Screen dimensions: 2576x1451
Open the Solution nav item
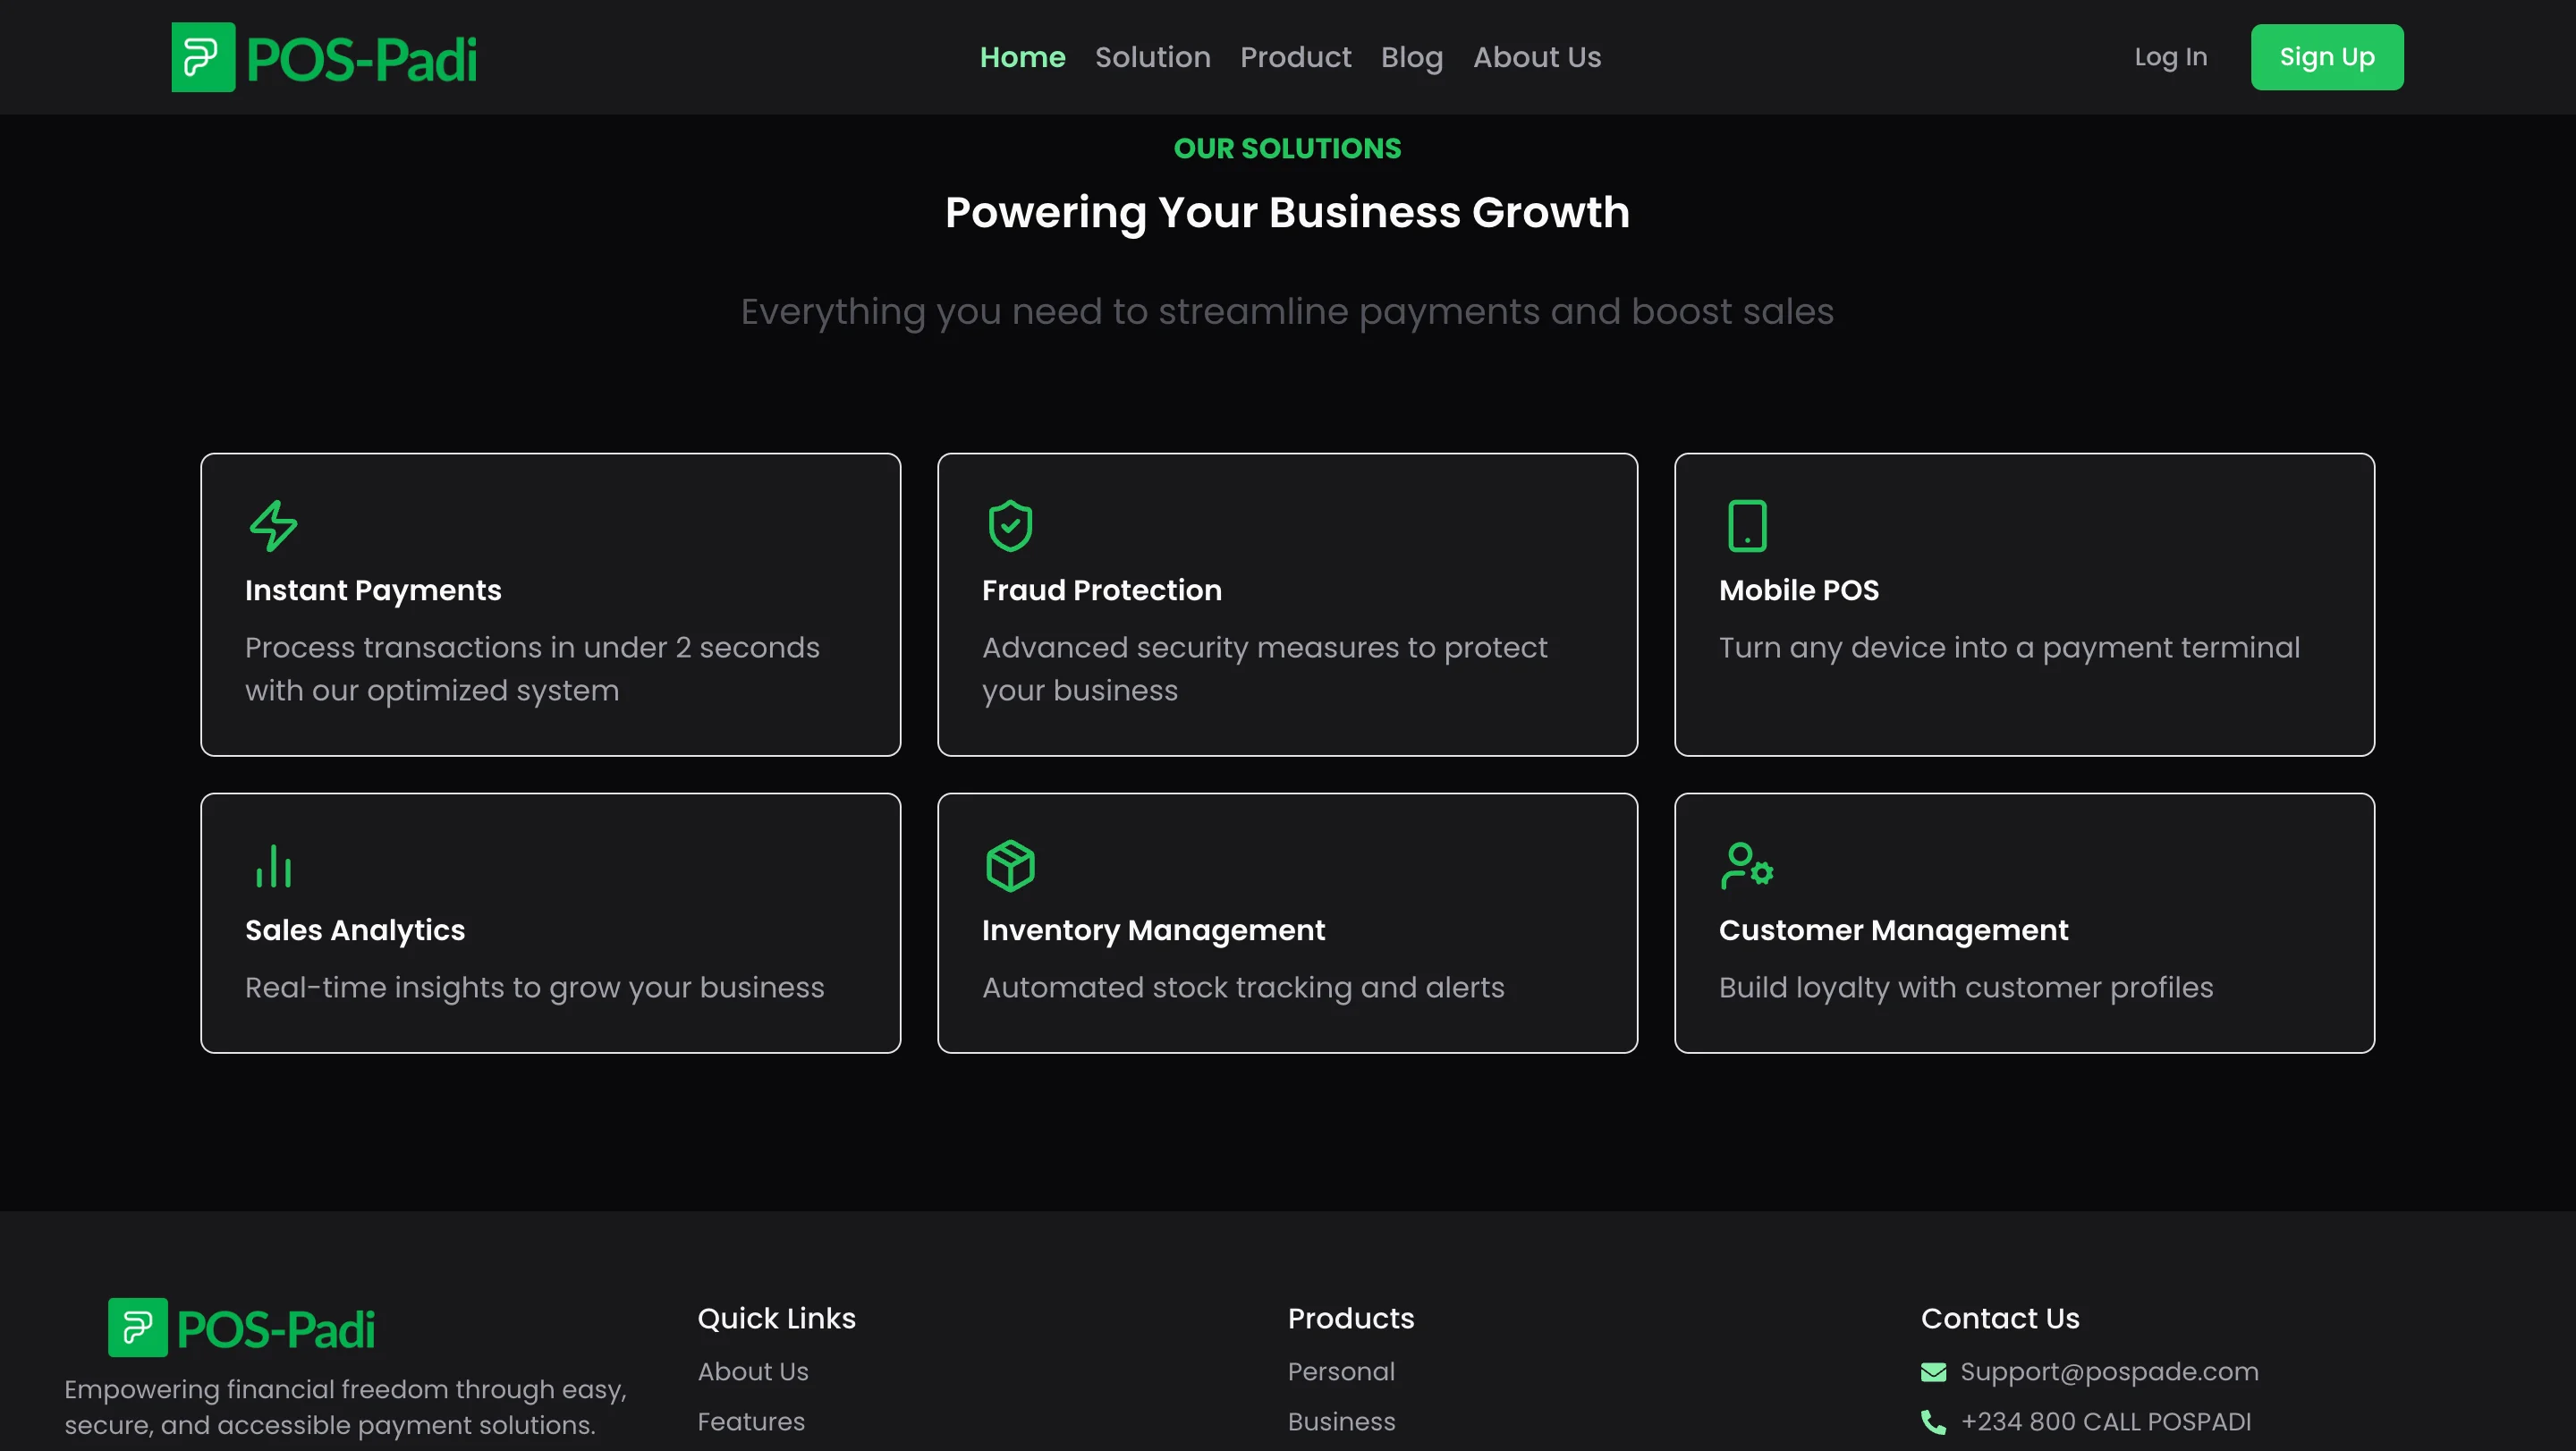pyautogui.click(x=1152, y=58)
